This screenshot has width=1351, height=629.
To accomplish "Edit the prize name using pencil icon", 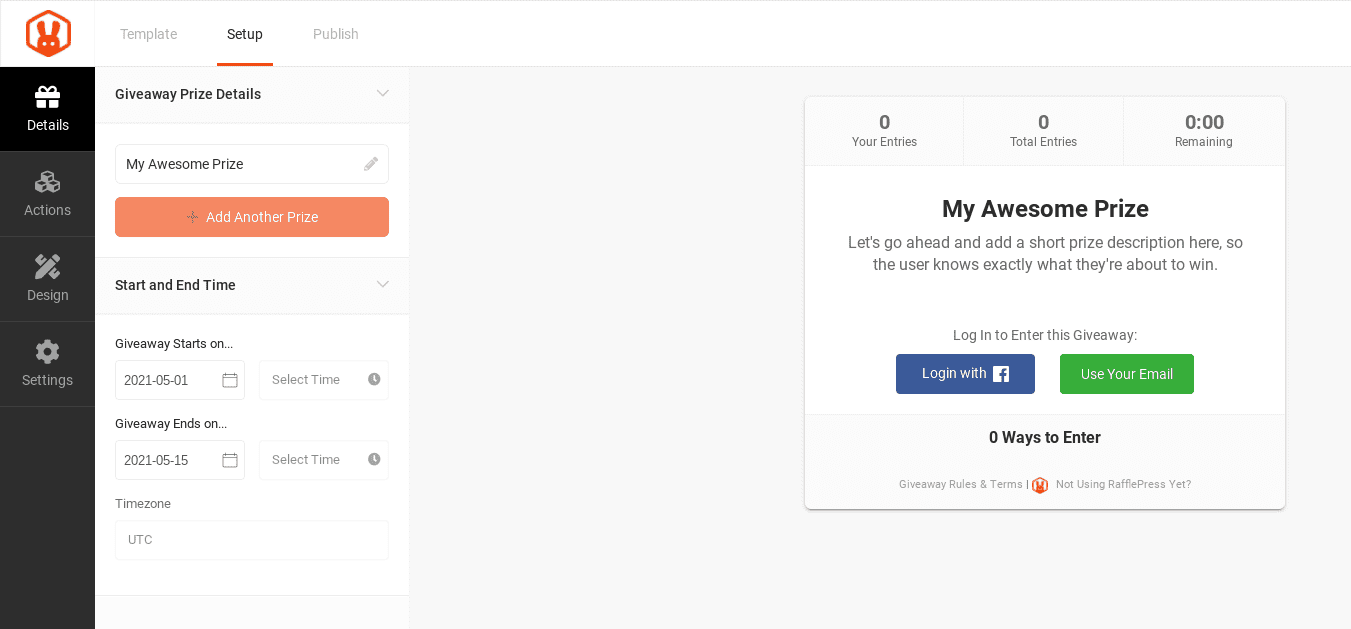I will click(371, 163).
